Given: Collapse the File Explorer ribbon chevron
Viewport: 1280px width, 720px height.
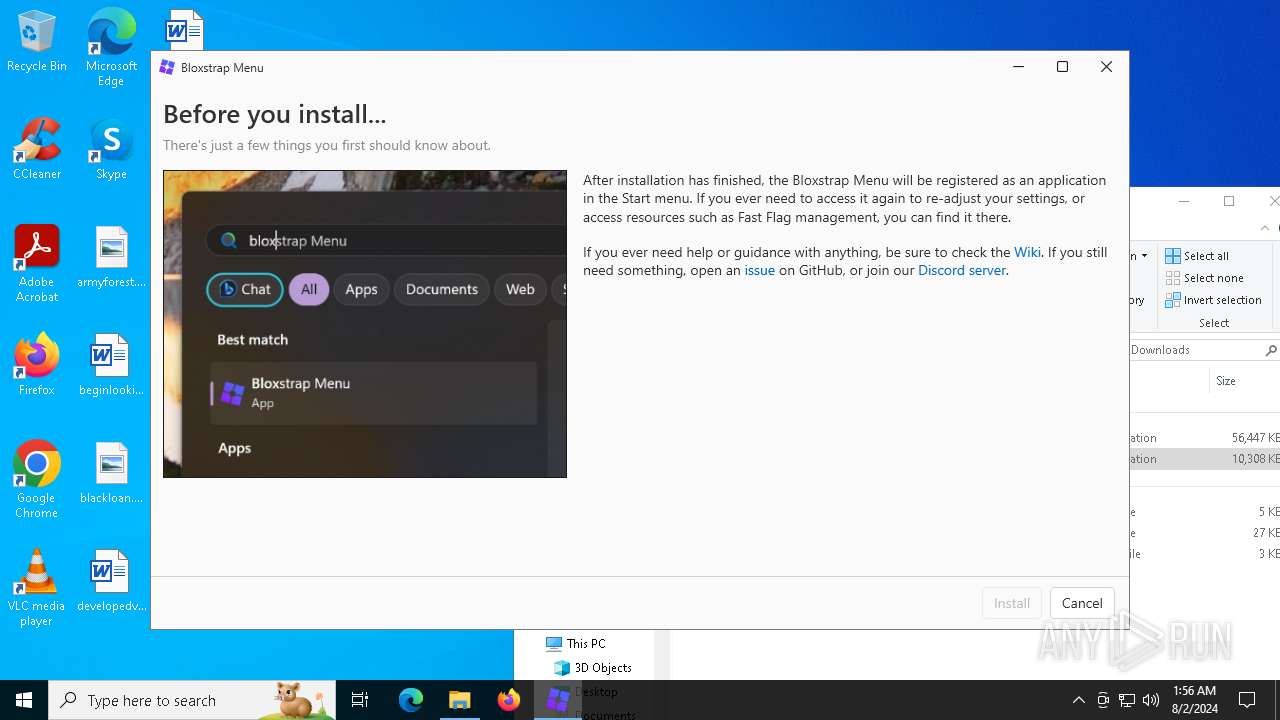Looking at the screenshot, I should coord(1265,227).
